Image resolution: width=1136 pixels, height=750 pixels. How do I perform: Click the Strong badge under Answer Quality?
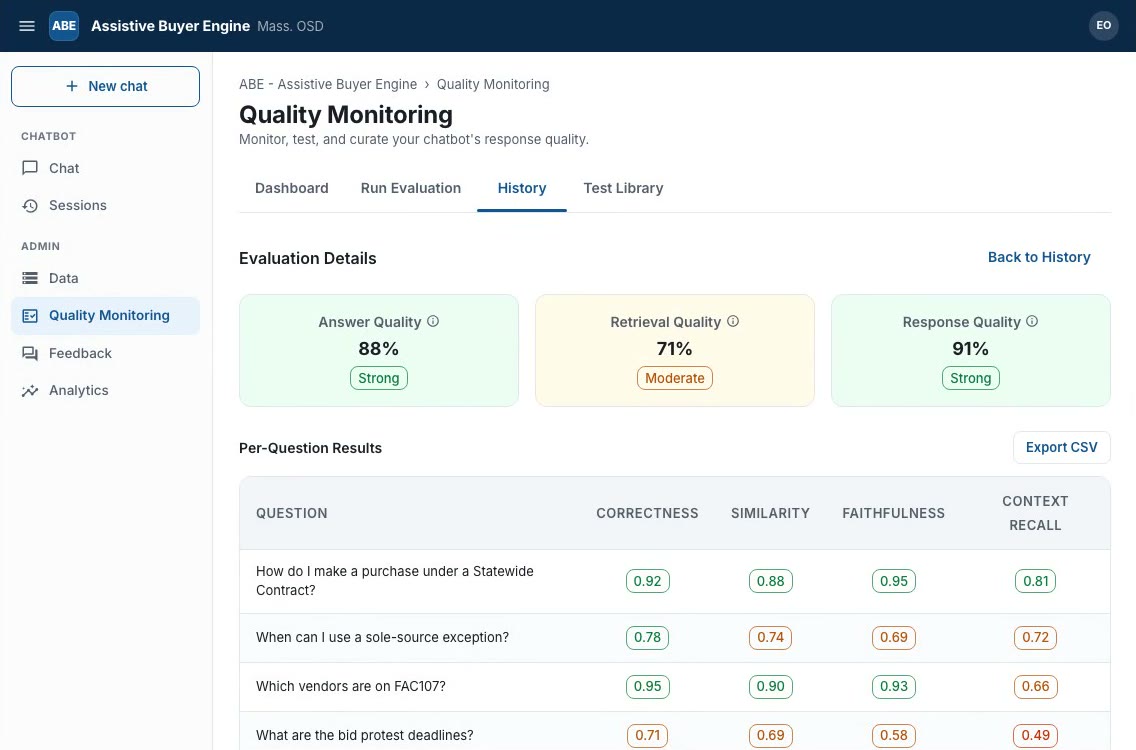point(379,378)
